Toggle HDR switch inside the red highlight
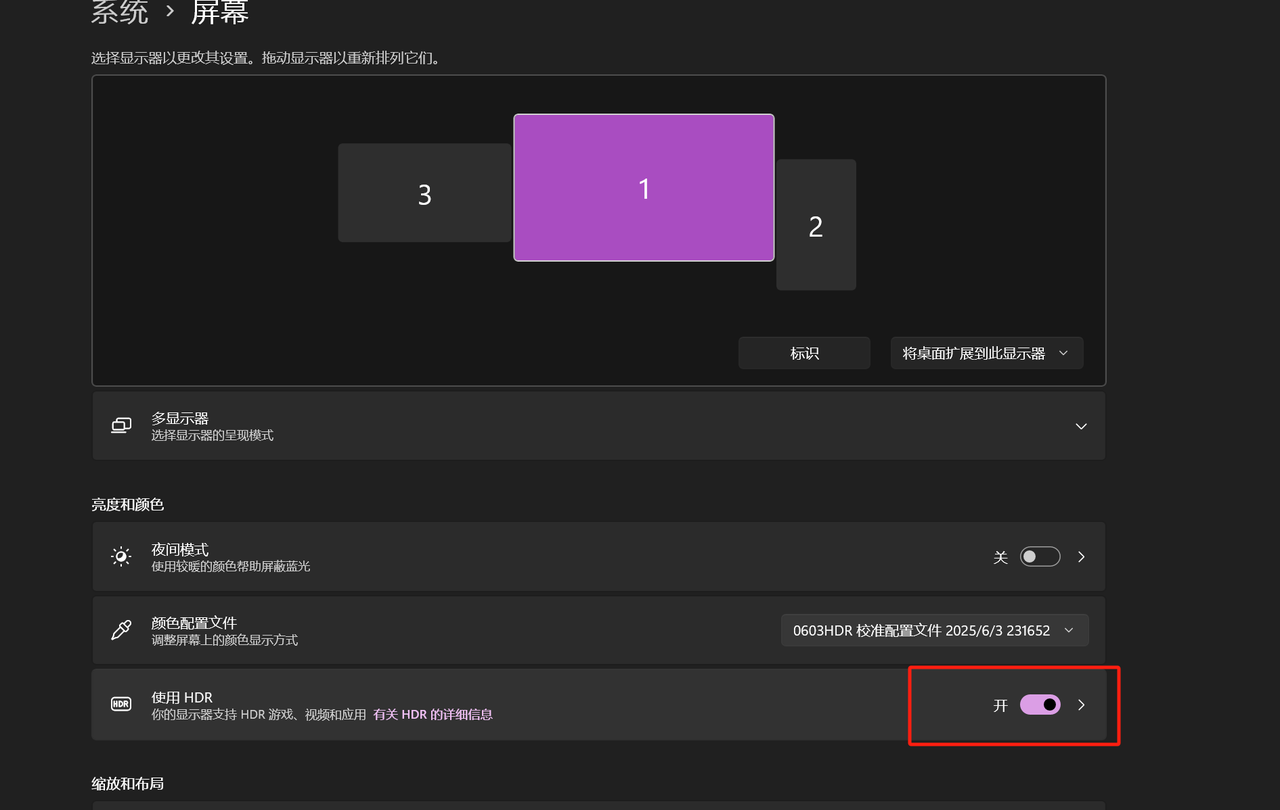This screenshot has width=1280, height=810. (1040, 704)
